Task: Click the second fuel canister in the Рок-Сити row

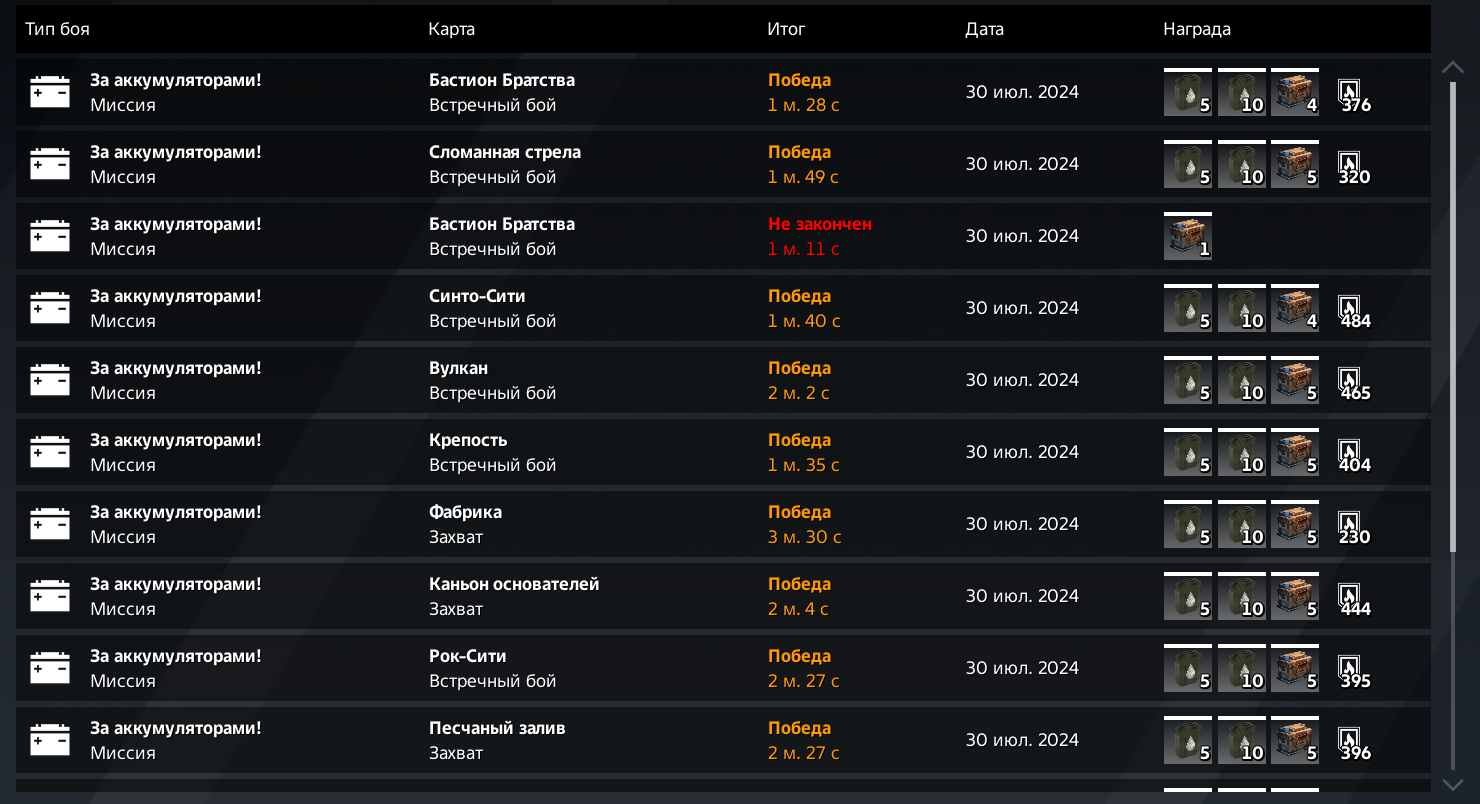Action: [1242, 668]
